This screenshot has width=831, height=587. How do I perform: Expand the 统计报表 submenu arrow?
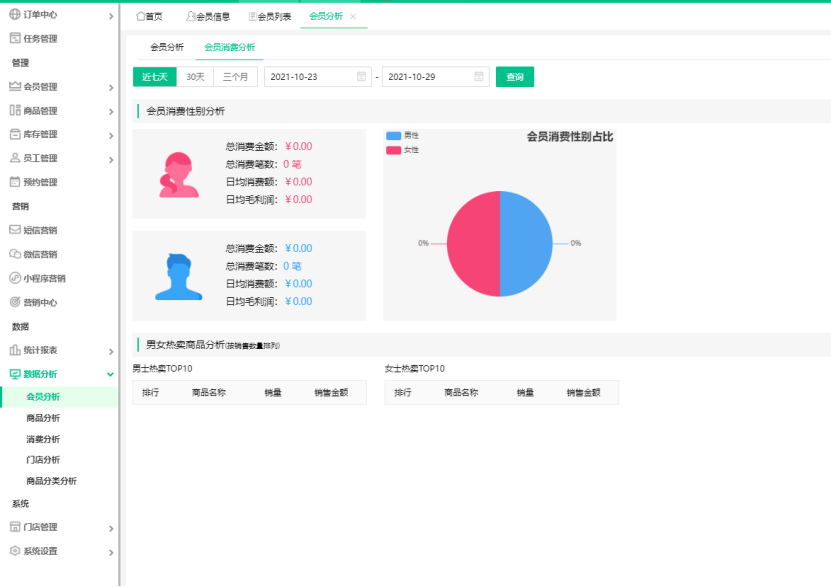pos(111,351)
